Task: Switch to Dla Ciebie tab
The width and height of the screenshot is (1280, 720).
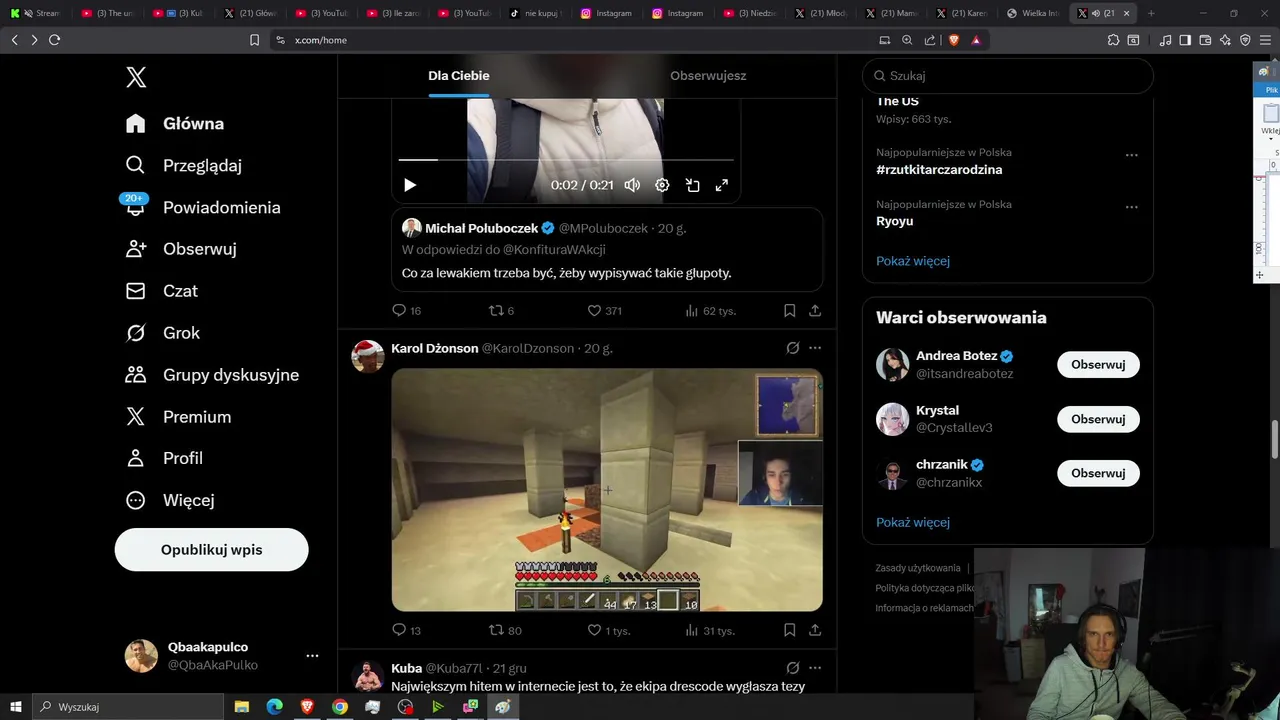Action: [459, 76]
